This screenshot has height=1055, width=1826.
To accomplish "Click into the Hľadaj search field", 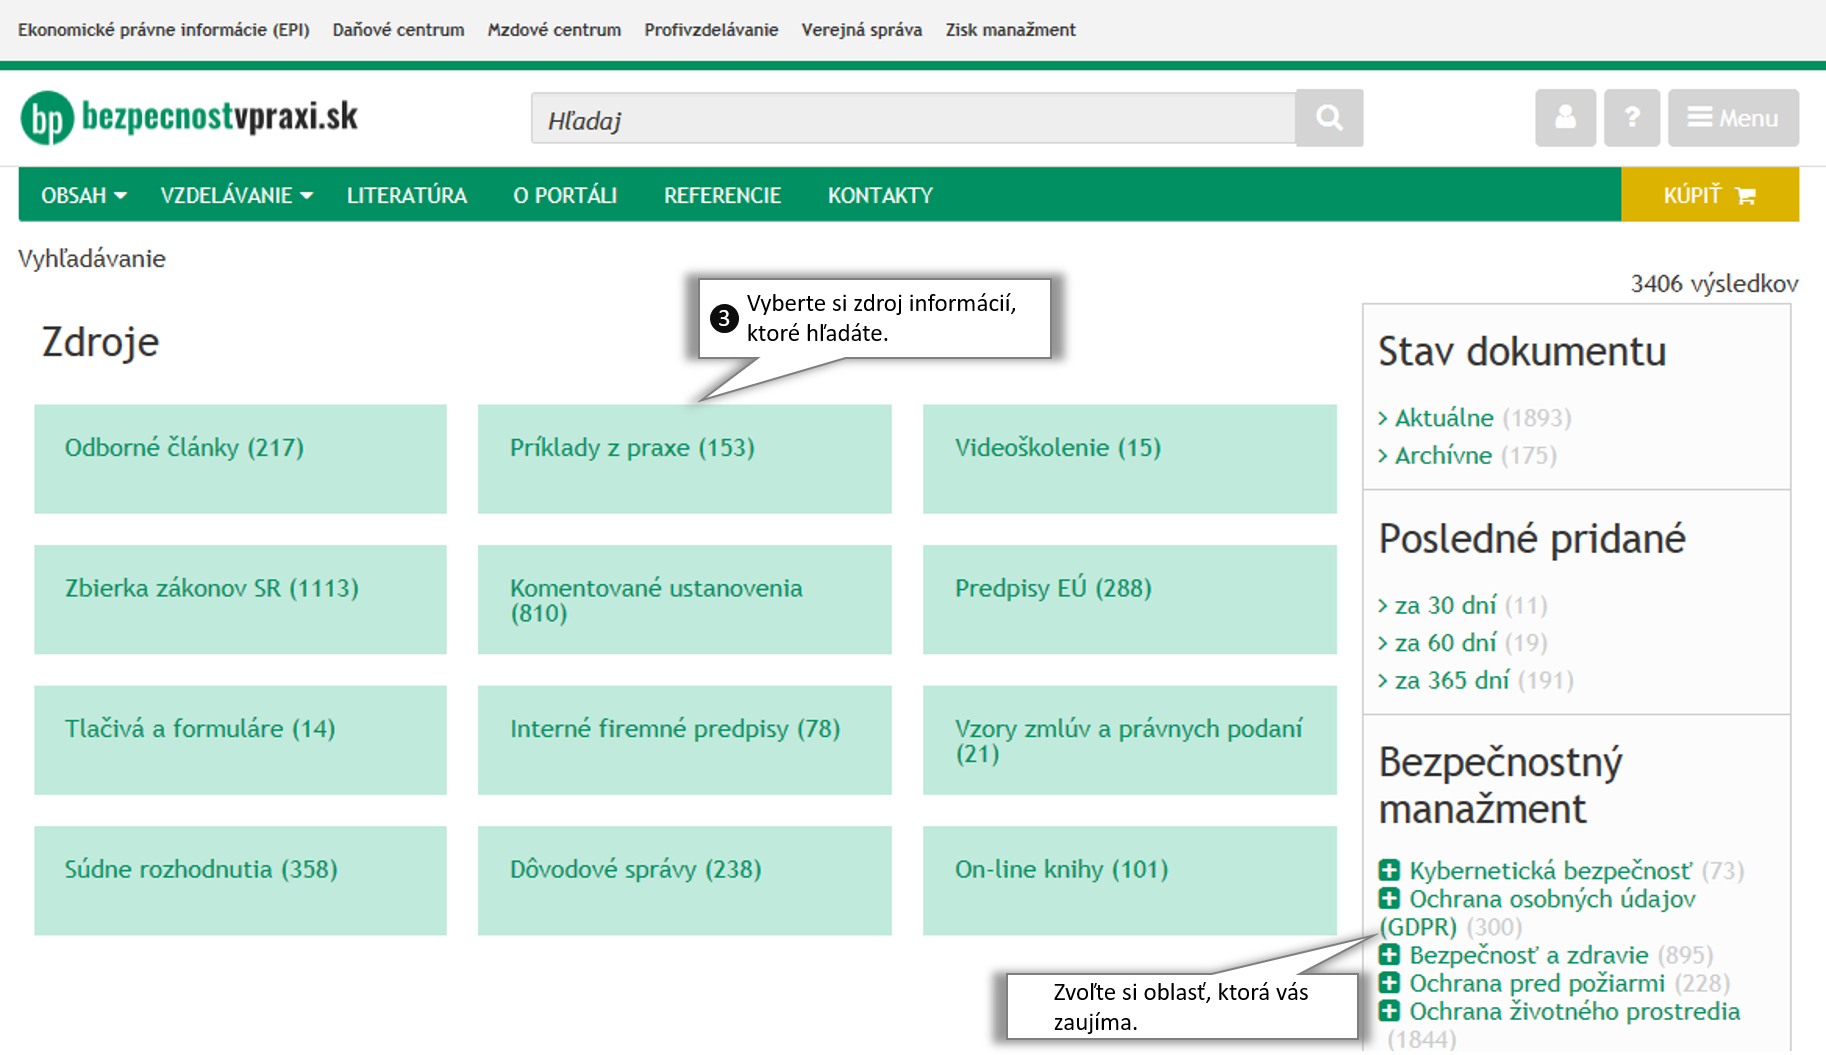I will tap(912, 119).
